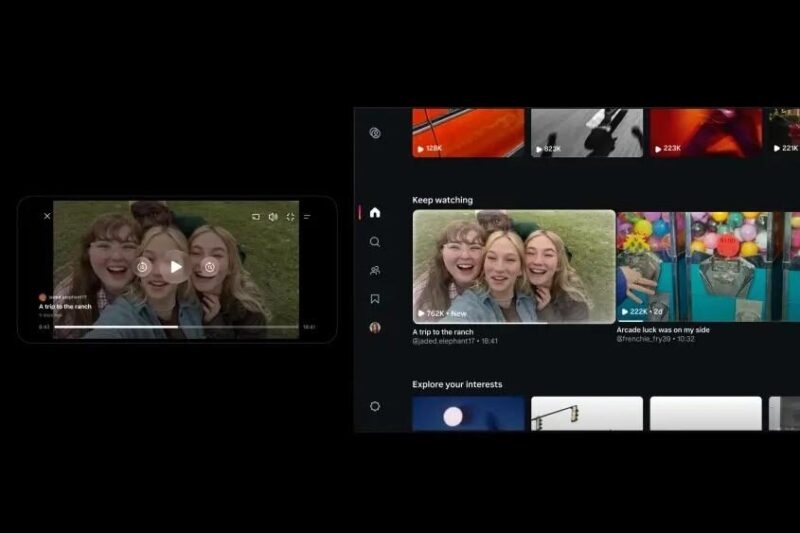Viewport: 800px width, 533px height.
Task: Skip forward using the phone player button
Action: point(209,267)
